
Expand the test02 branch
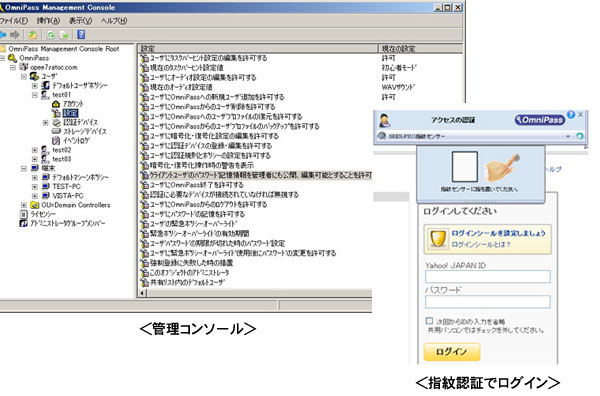pyautogui.click(x=35, y=150)
